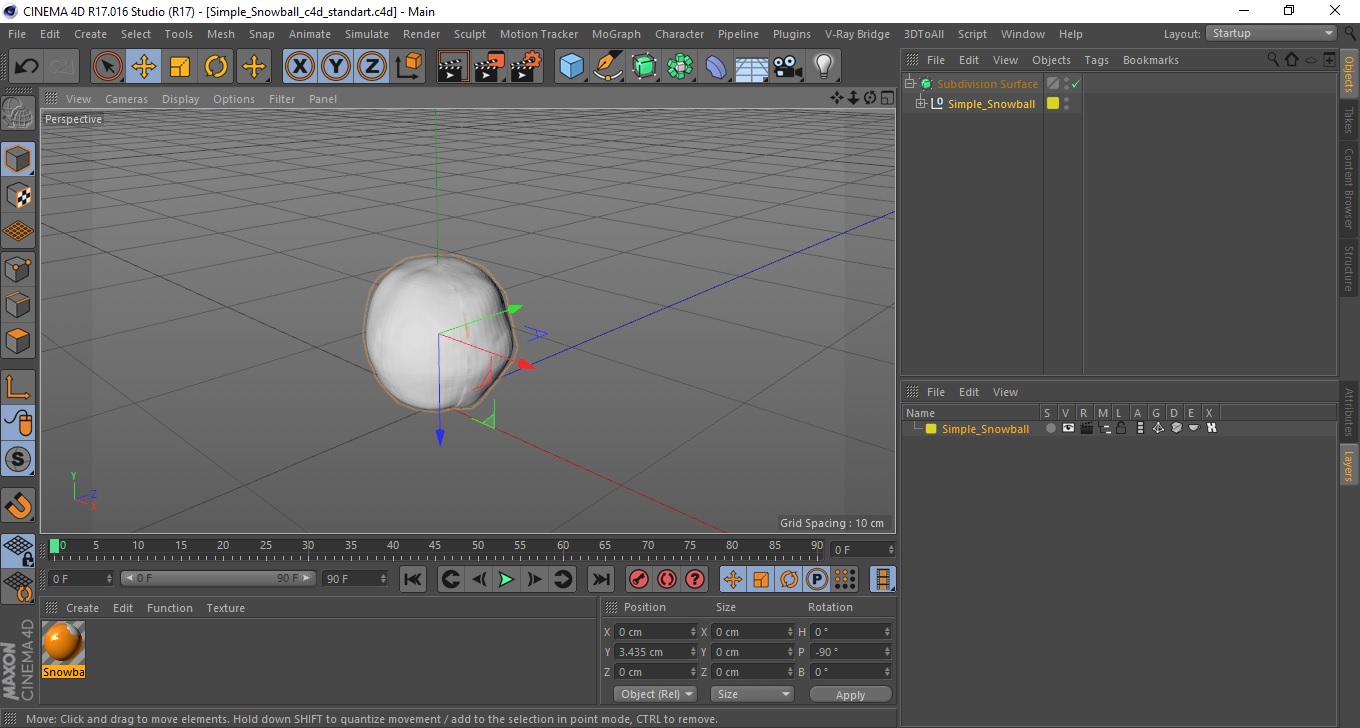Activate the Move tool in top toolbar
This screenshot has height=728, width=1360.
pos(144,67)
